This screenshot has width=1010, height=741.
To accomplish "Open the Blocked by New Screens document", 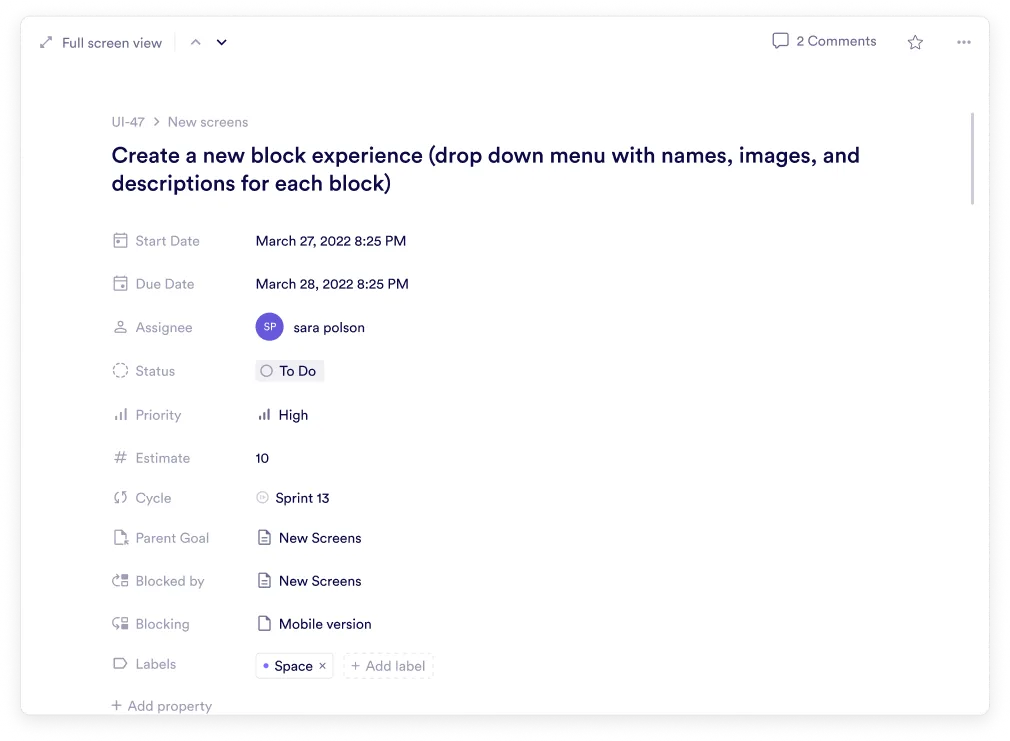I will [x=319, y=581].
